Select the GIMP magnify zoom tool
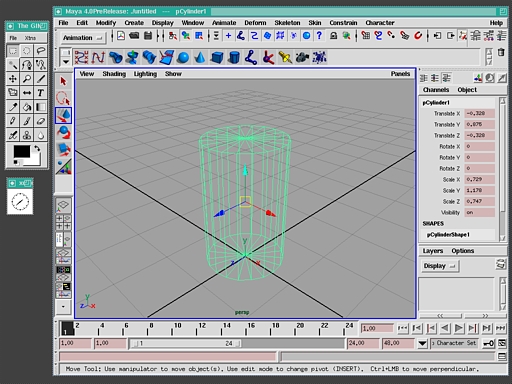512x384 pixels. click(x=27, y=79)
